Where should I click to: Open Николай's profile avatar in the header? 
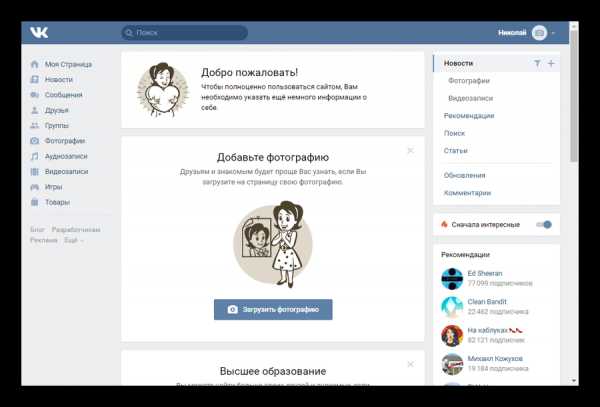click(539, 33)
